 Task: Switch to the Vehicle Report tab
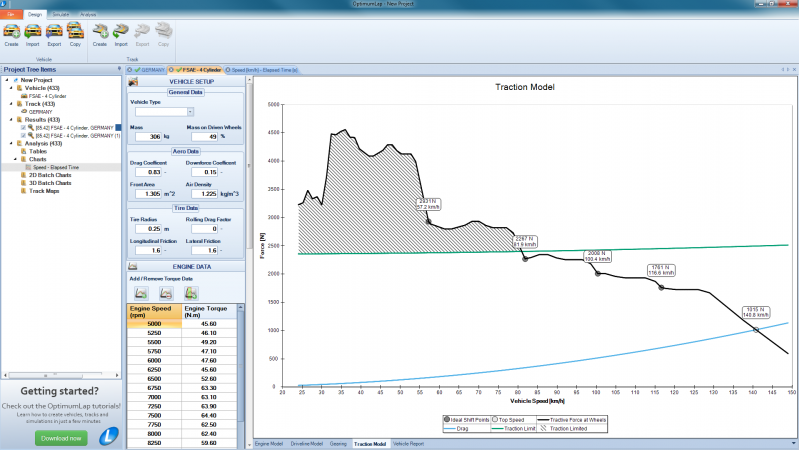pyautogui.click(x=408, y=444)
